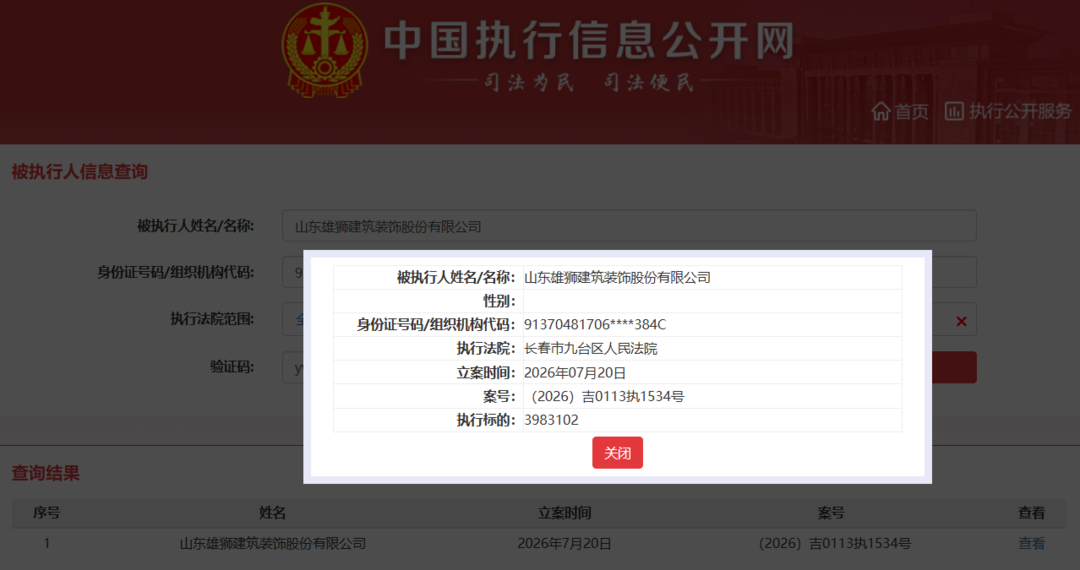Select 执行标的 value 3983102
This screenshot has height=570, width=1080.
[551, 420]
